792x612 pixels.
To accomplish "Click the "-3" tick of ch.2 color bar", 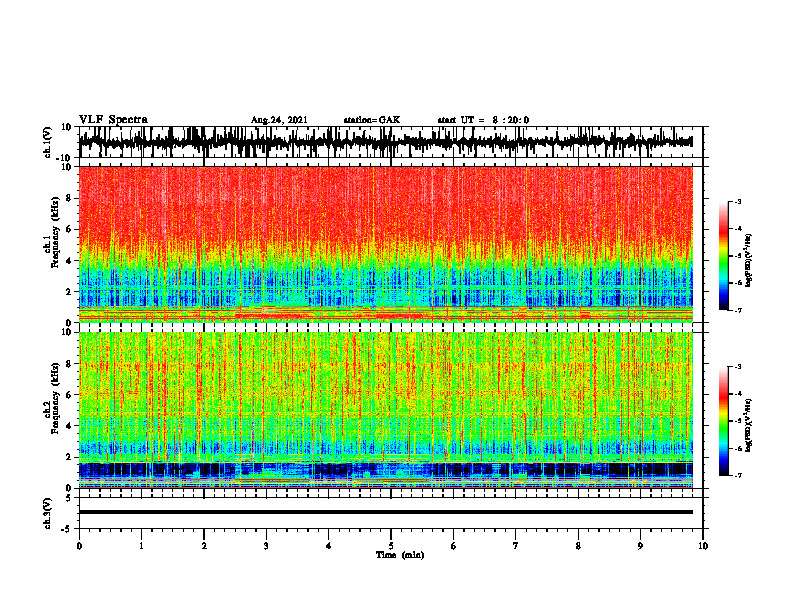I will 737,367.
